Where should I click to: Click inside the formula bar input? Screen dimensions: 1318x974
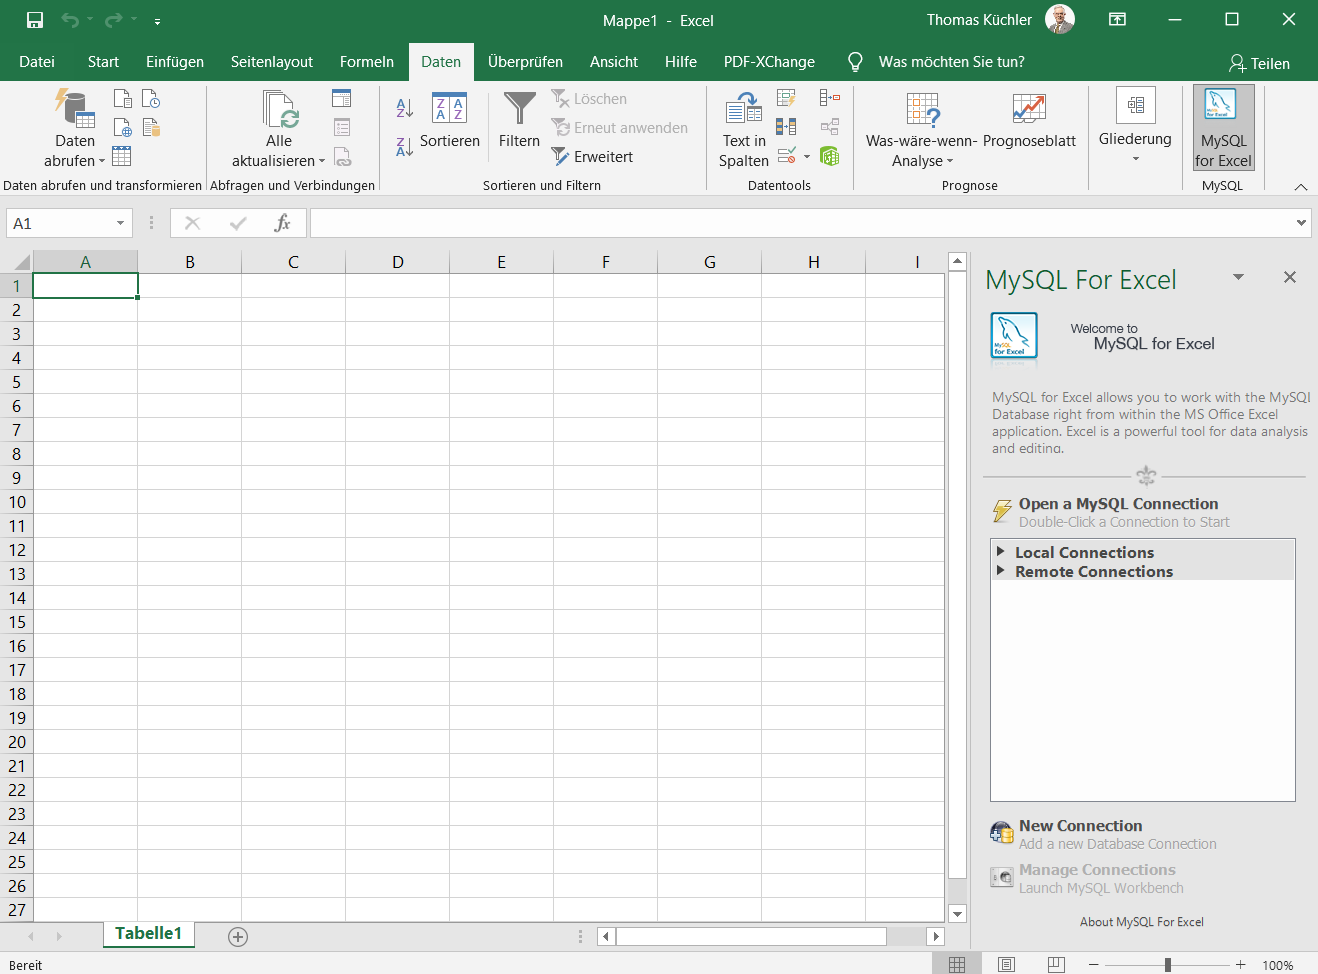(x=802, y=223)
